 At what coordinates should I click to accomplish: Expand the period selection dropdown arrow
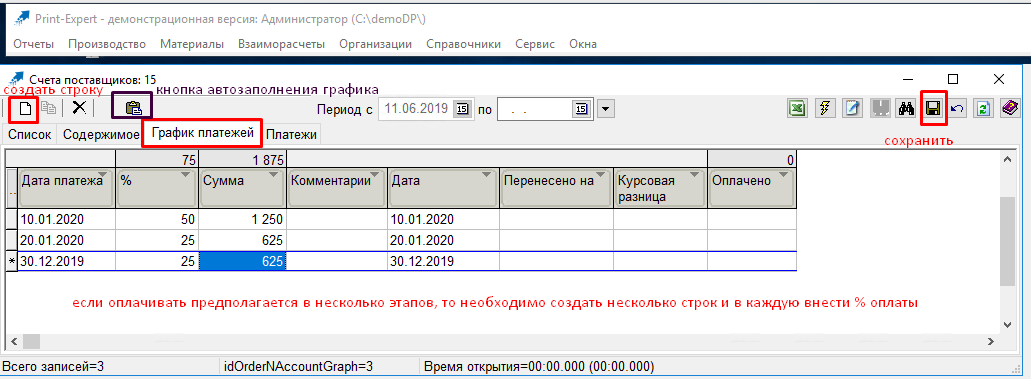[x=606, y=109]
